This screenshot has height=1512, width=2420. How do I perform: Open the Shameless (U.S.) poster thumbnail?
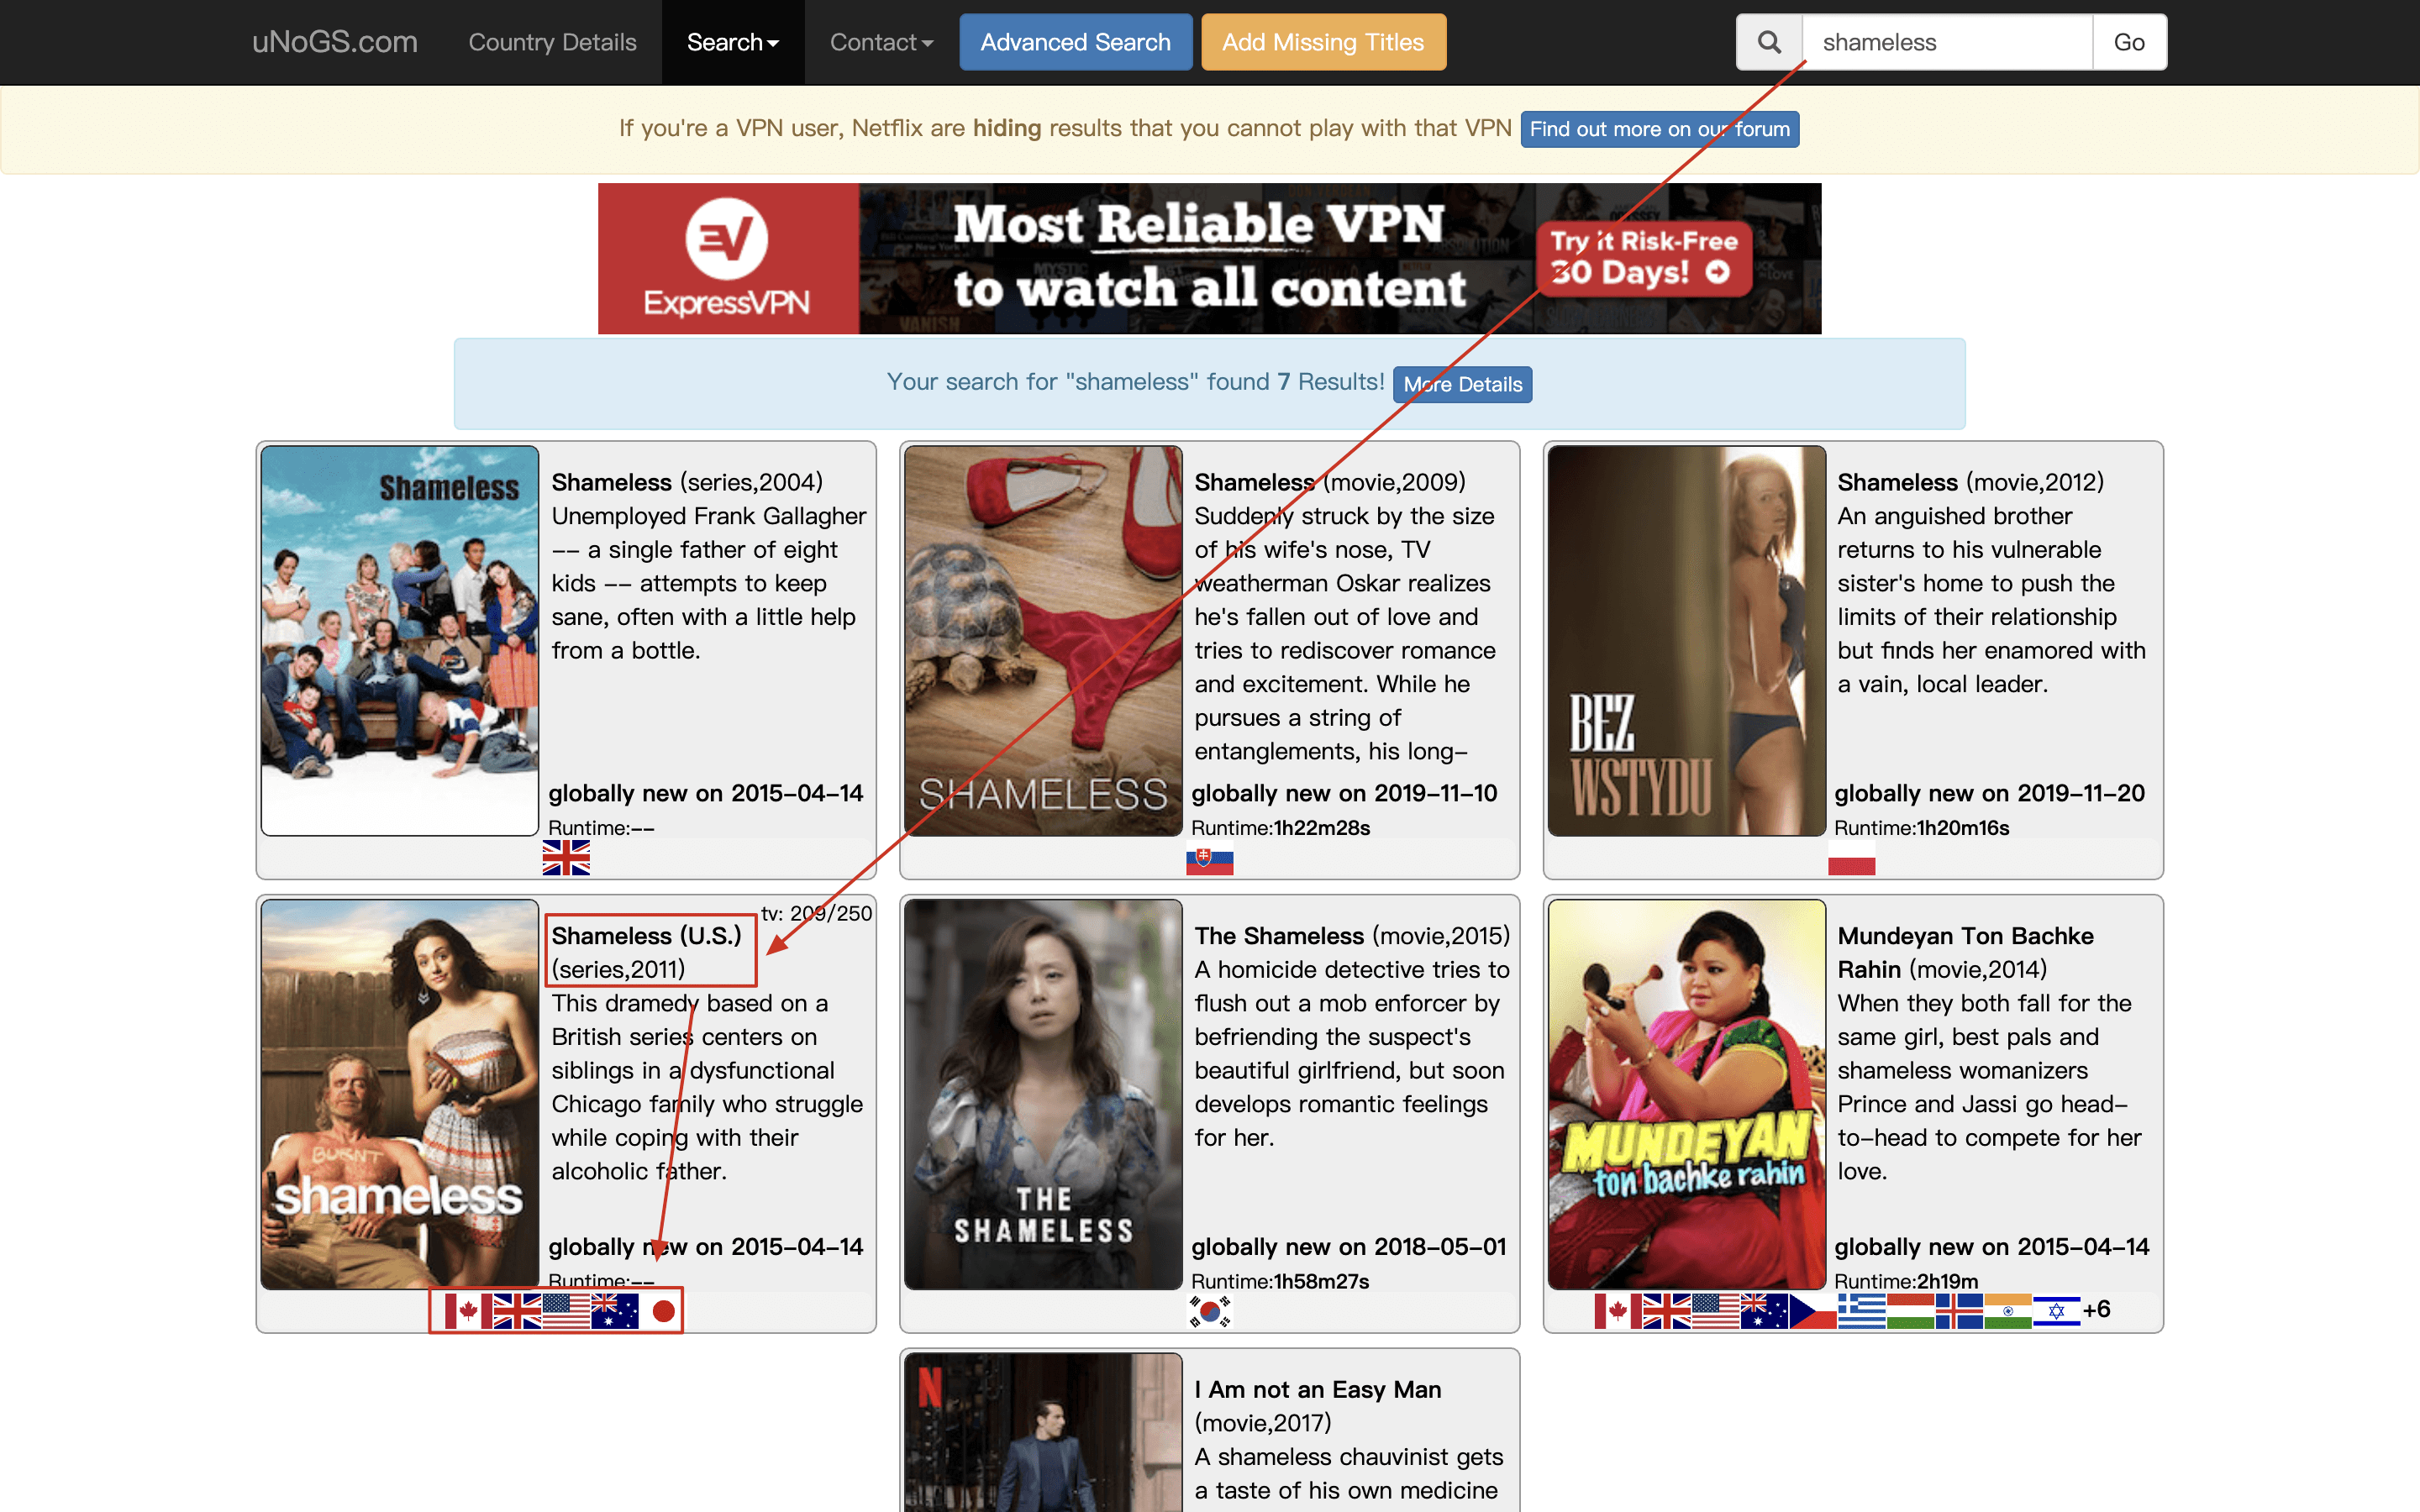pos(400,1094)
